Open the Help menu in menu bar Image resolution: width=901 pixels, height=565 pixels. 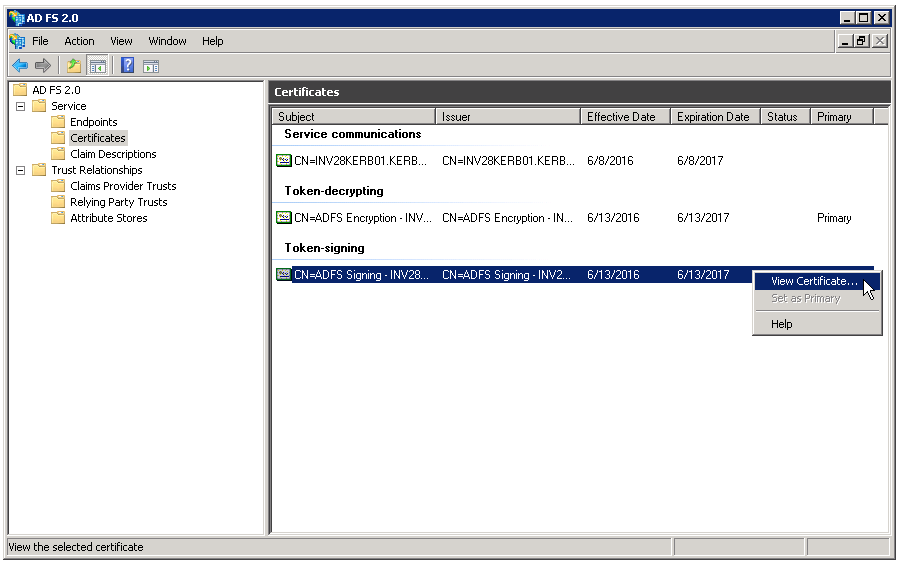pos(213,41)
